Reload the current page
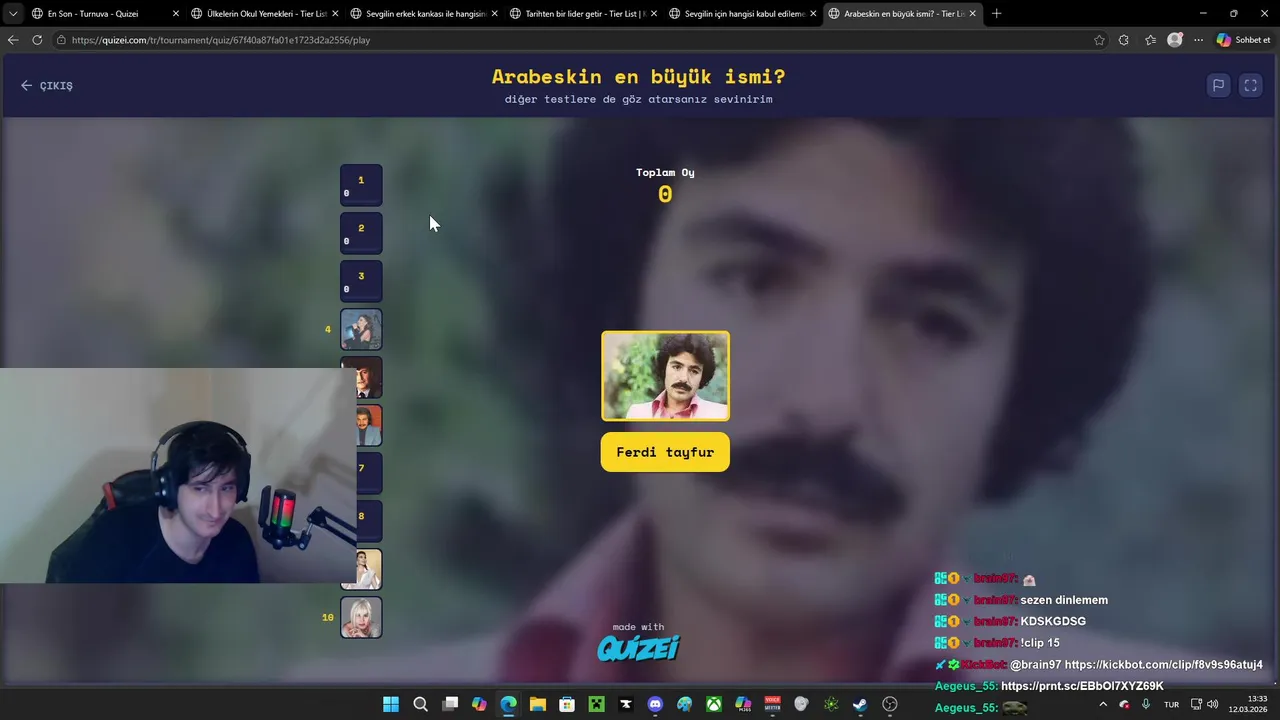The image size is (1280, 720). point(37,40)
